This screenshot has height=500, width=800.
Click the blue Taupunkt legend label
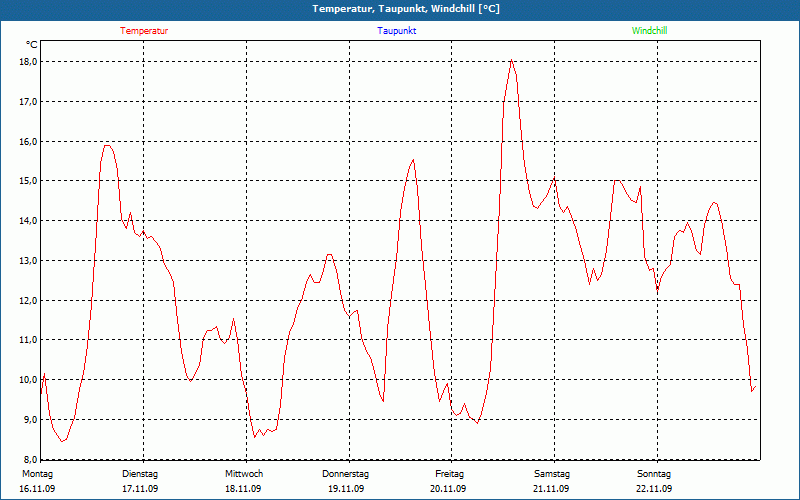[x=397, y=31]
